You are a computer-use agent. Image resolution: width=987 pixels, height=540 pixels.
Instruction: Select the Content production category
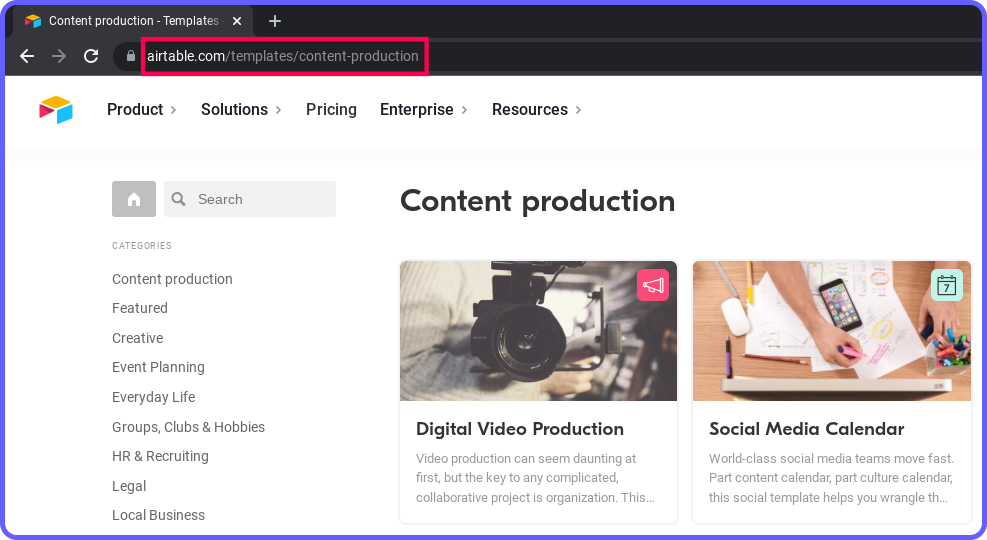coord(172,279)
